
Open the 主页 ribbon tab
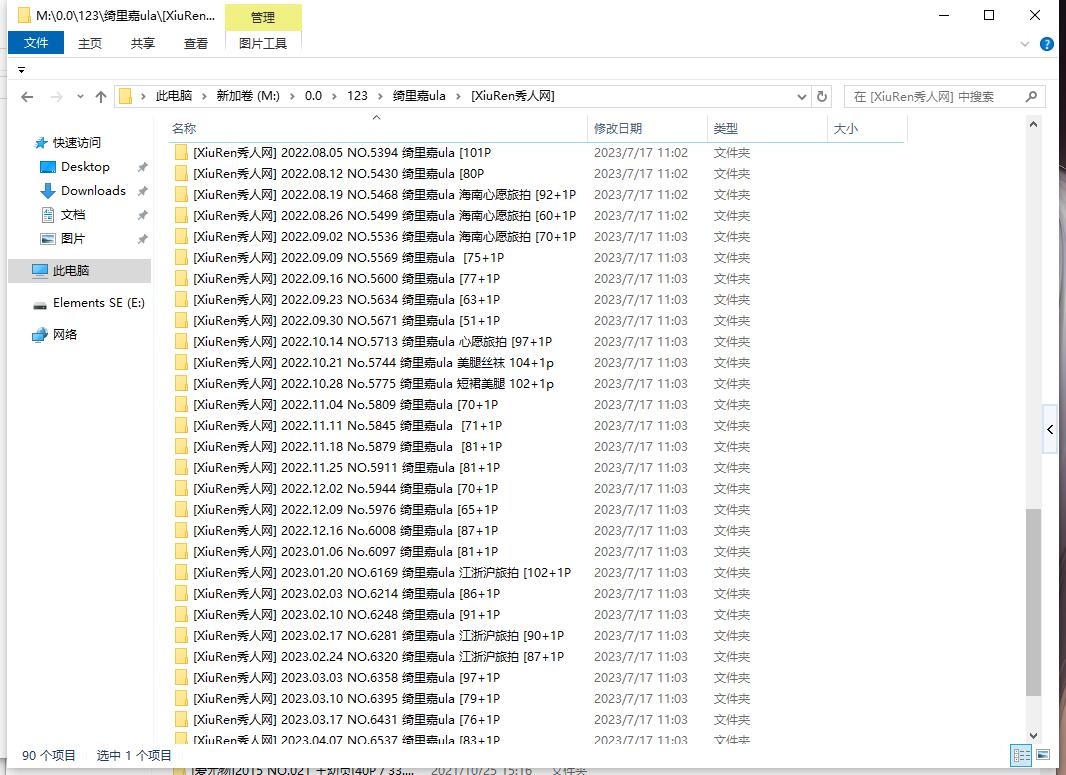pos(90,44)
